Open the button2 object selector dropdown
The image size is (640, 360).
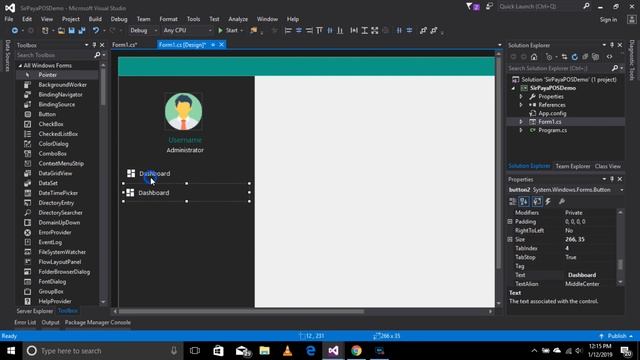click(x=622, y=190)
